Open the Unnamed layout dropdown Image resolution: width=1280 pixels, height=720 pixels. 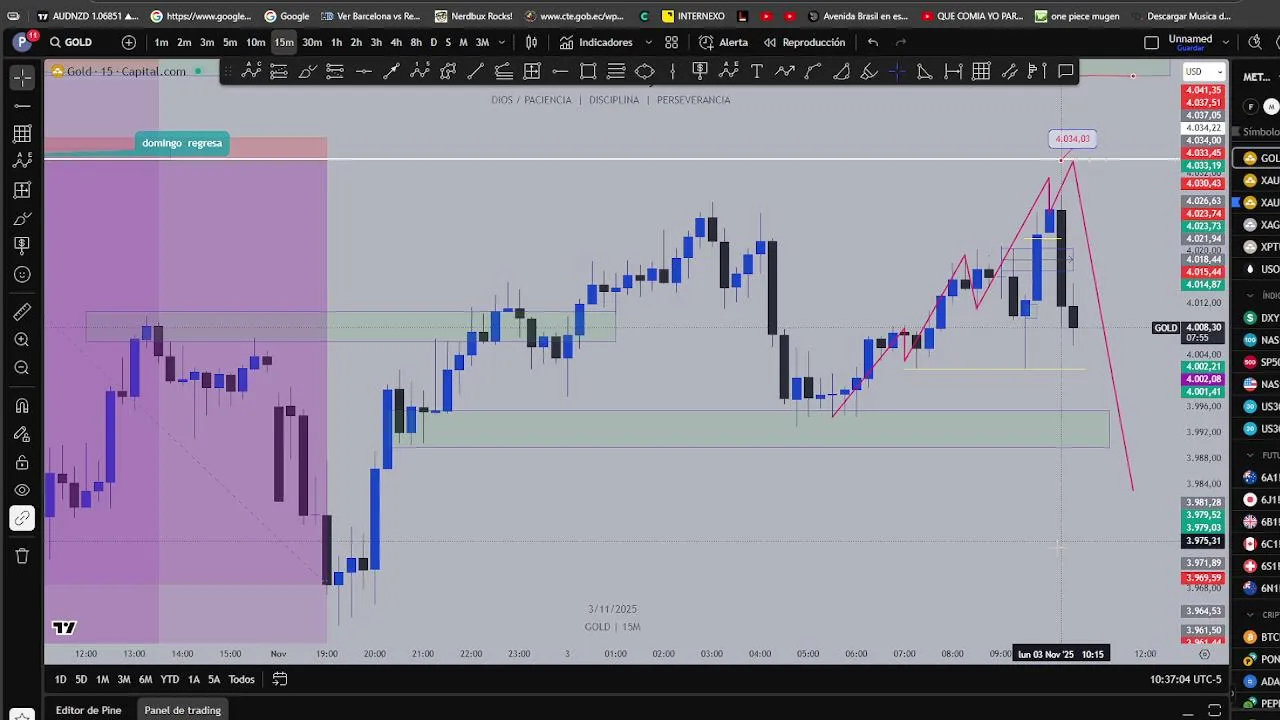(1226, 42)
